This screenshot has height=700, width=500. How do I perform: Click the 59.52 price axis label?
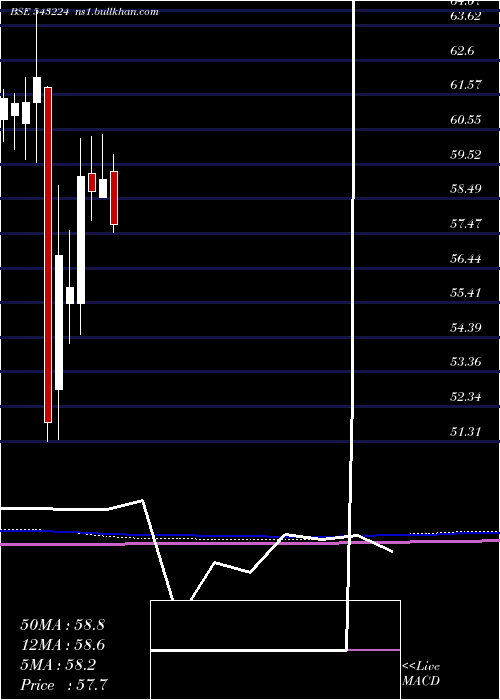466,154
